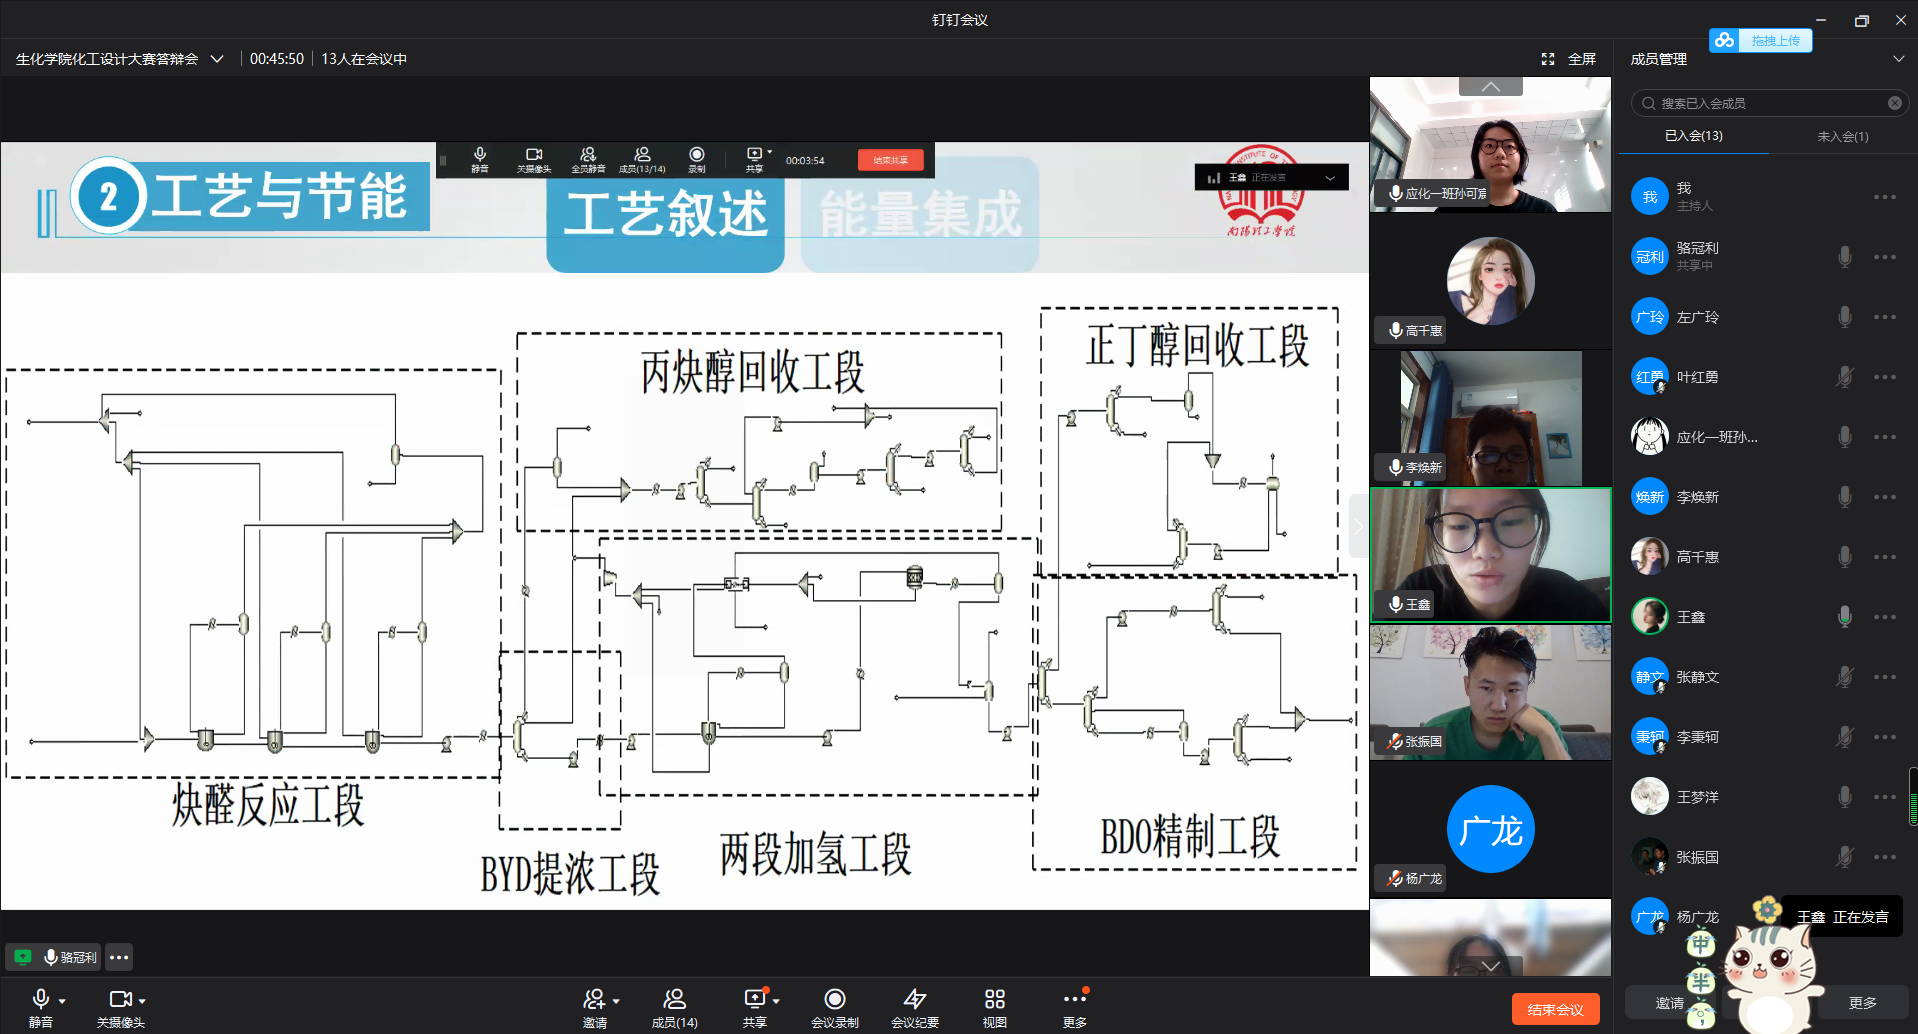Switch to the 已入会(13) tab
Screen dimensions: 1918x1034
click(1693, 136)
